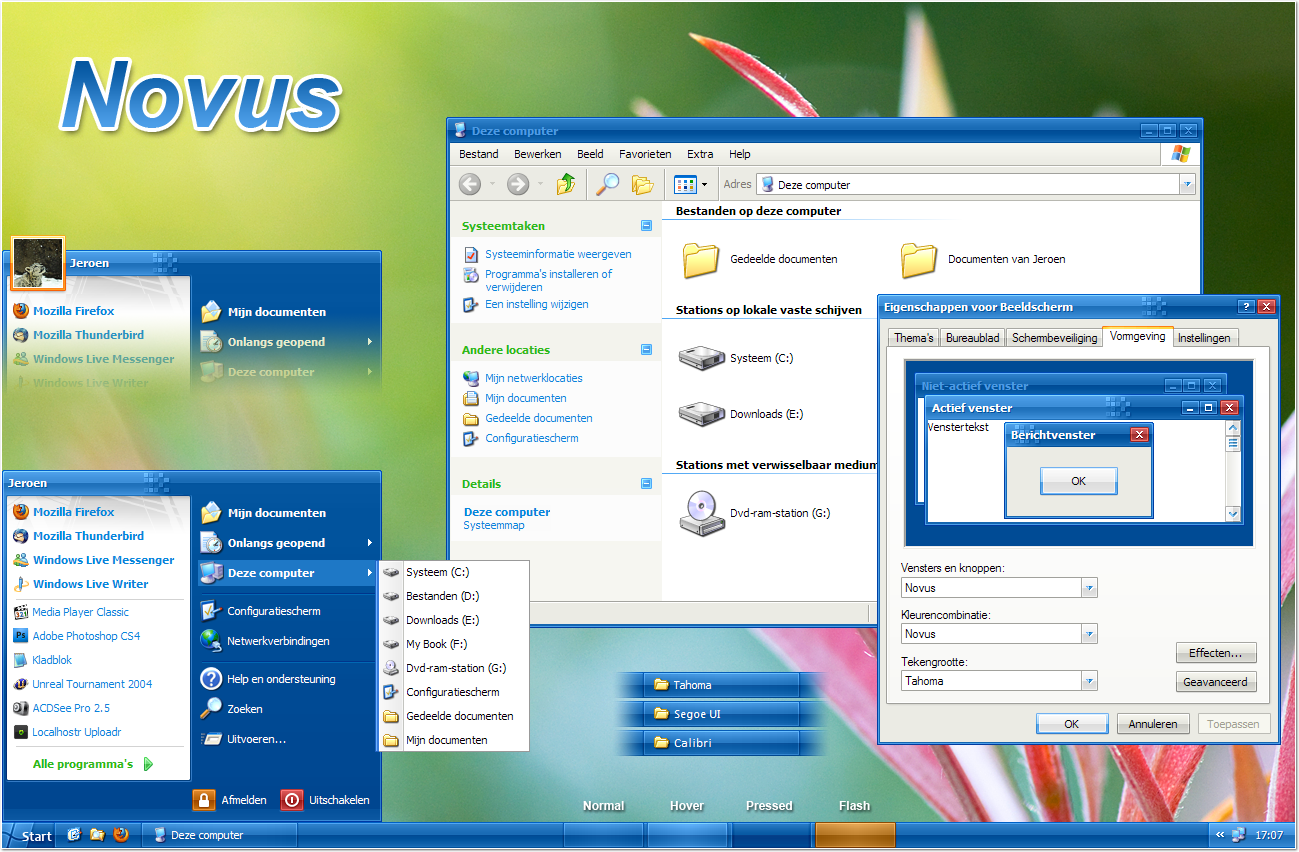
Task: Open the Kleurencombinatie dropdown
Action: click(1088, 633)
